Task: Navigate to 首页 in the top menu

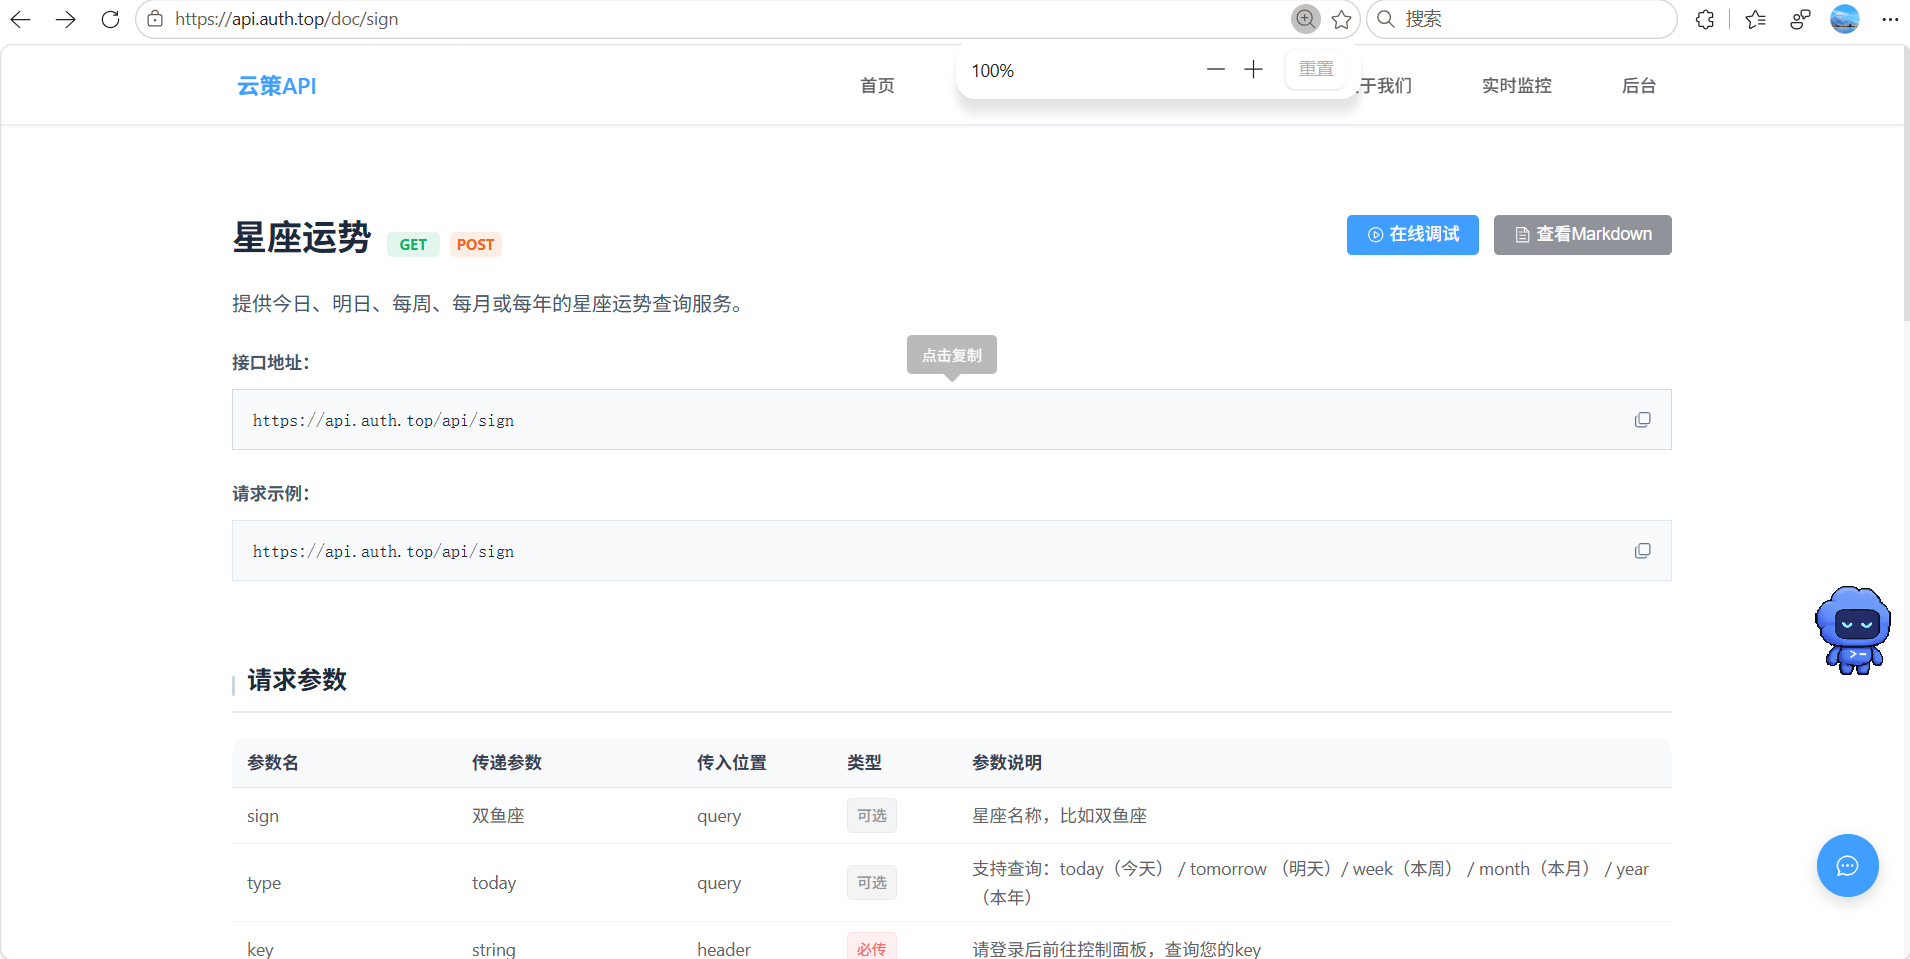Action: pos(877,86)
